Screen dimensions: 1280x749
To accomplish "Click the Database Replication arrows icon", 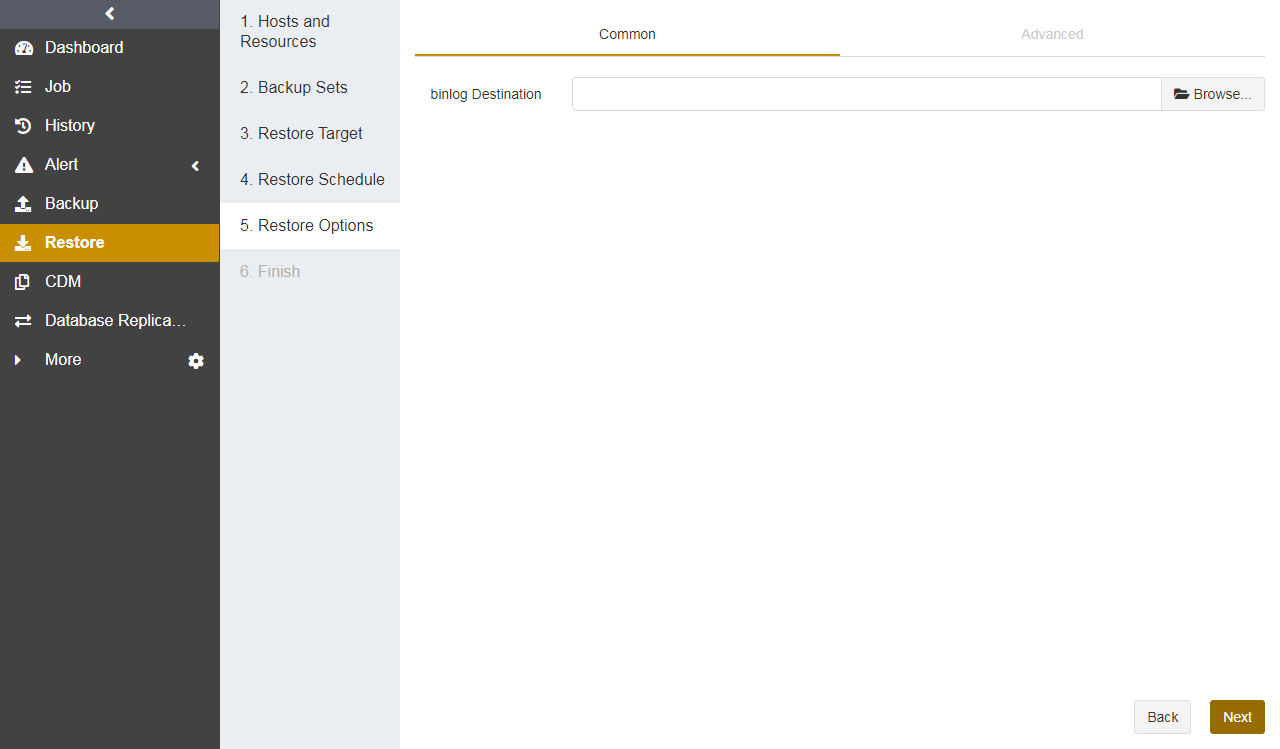I will click(x=24, y=321).
